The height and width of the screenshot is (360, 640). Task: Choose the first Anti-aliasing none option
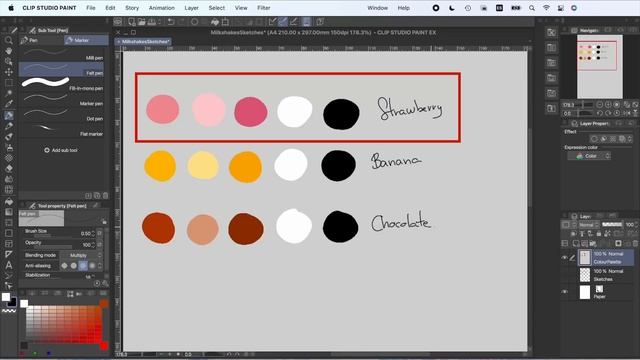[x=64, y=266]
